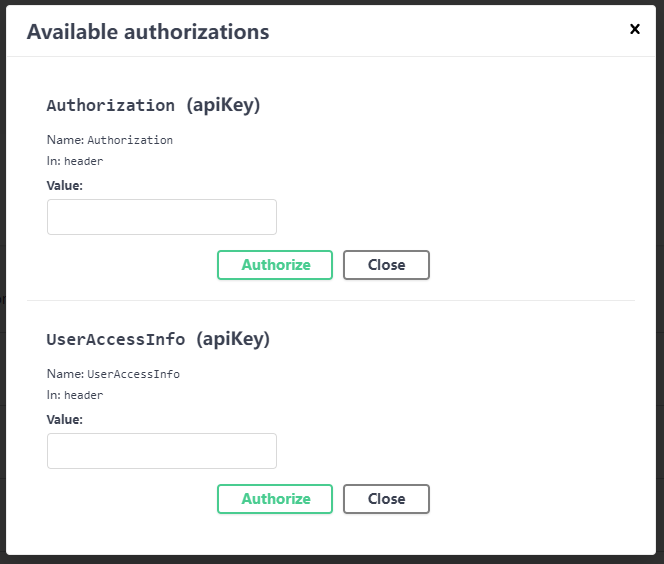Click "(apiKey)" text beside Authorization heading
This screenshot has width=664, height=564.
(223, 105)
